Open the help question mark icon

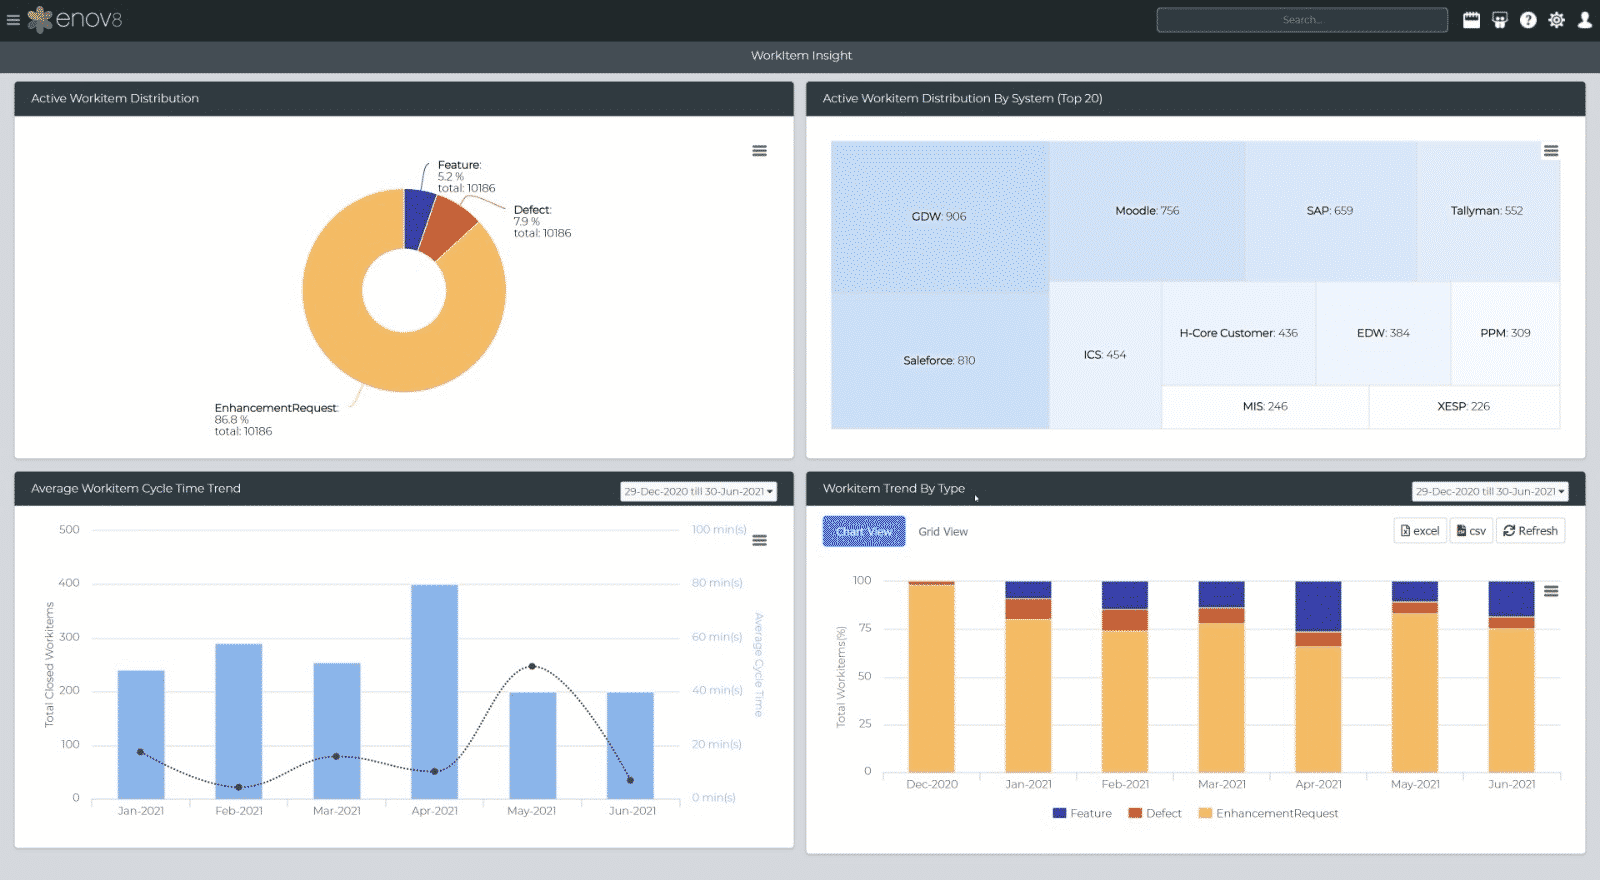[x=1528, y=20]
